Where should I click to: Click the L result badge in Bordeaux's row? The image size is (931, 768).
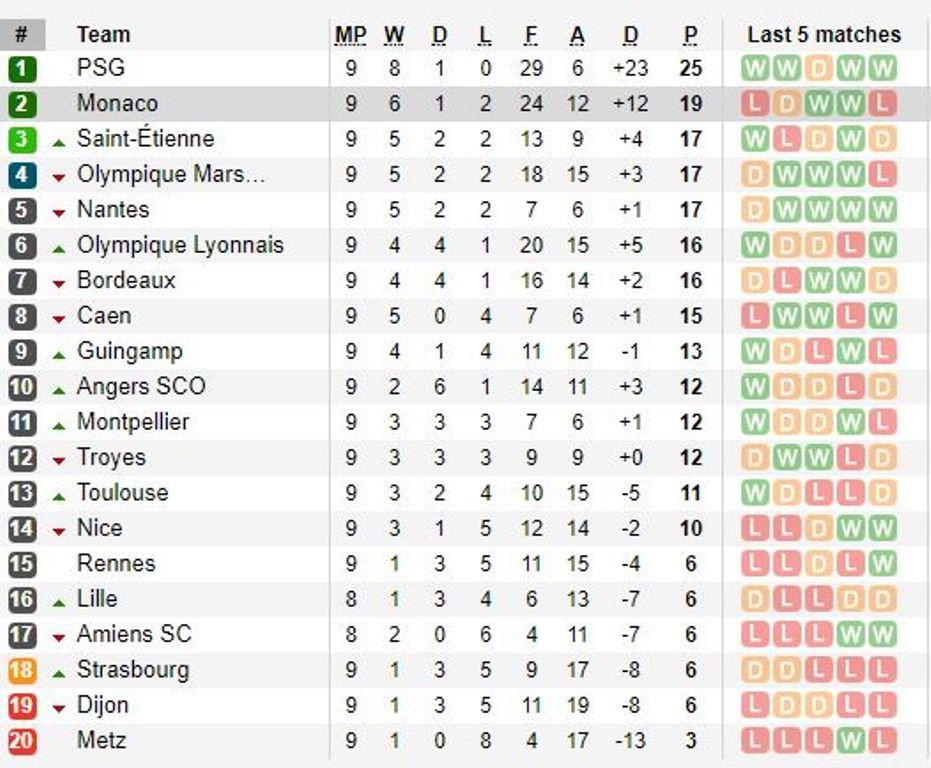786,281
